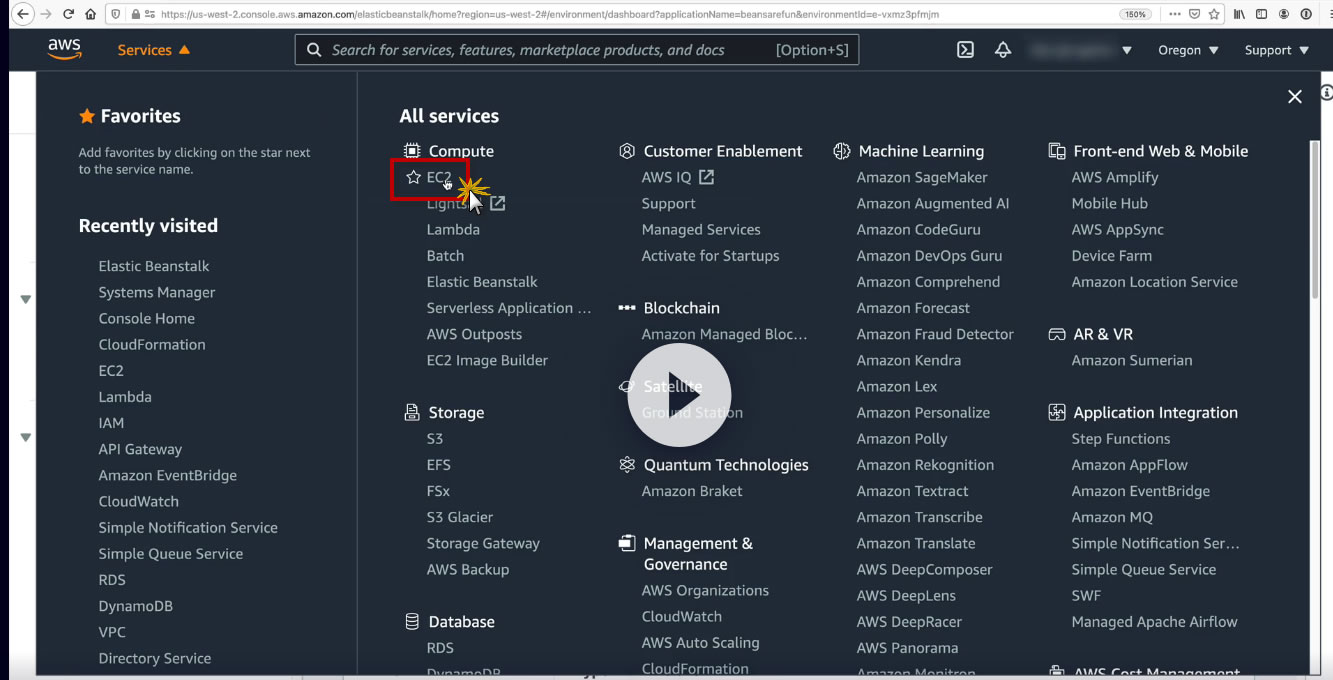The width and height of the screenshot is (1333, 680).
Task: Click the Storage category icon
Action: [x=411, y=412]
